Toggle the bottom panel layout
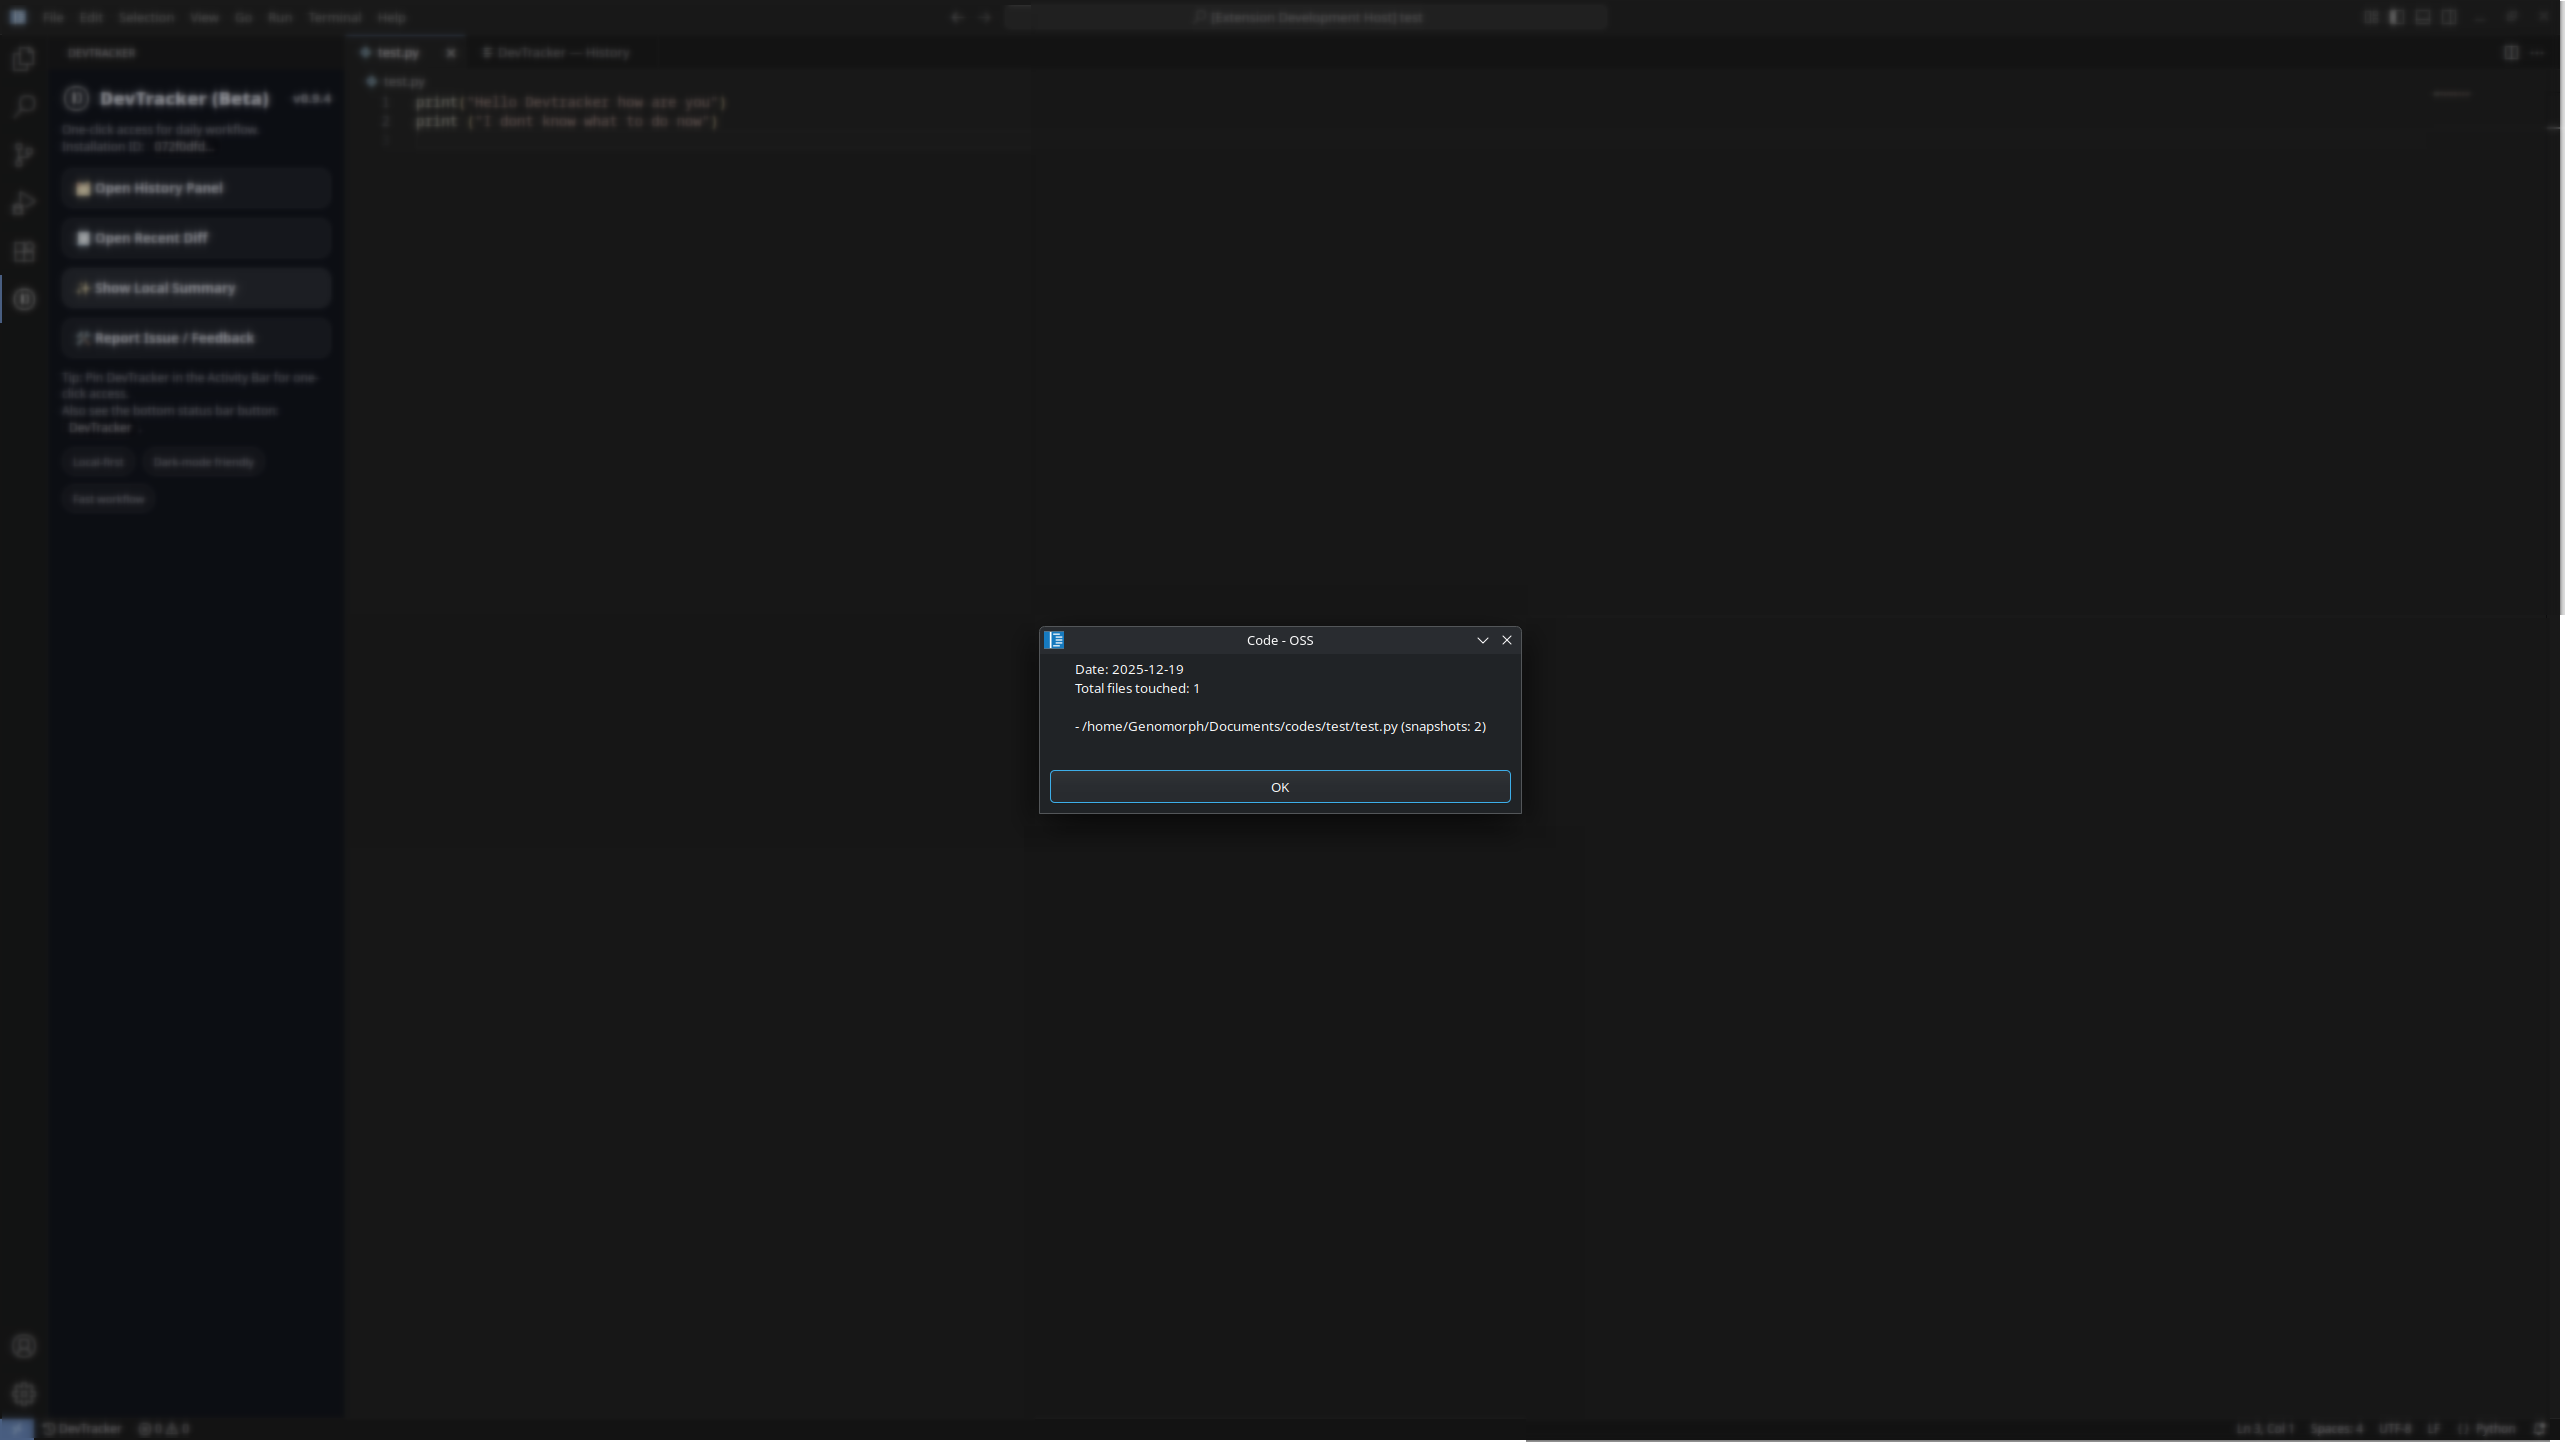This screenshot has width=2566, height=1443. (x=2422, y=17)
